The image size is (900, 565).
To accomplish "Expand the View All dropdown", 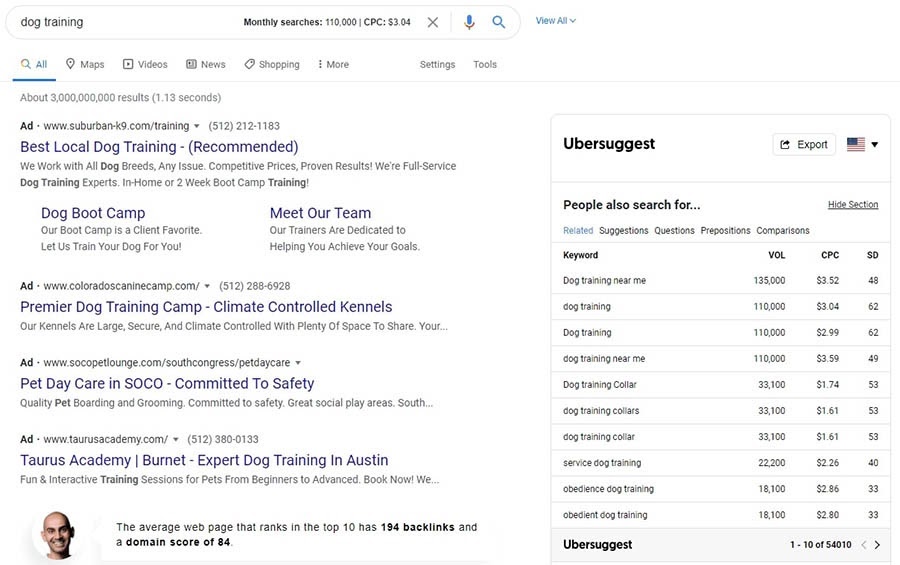I will 556,20.
